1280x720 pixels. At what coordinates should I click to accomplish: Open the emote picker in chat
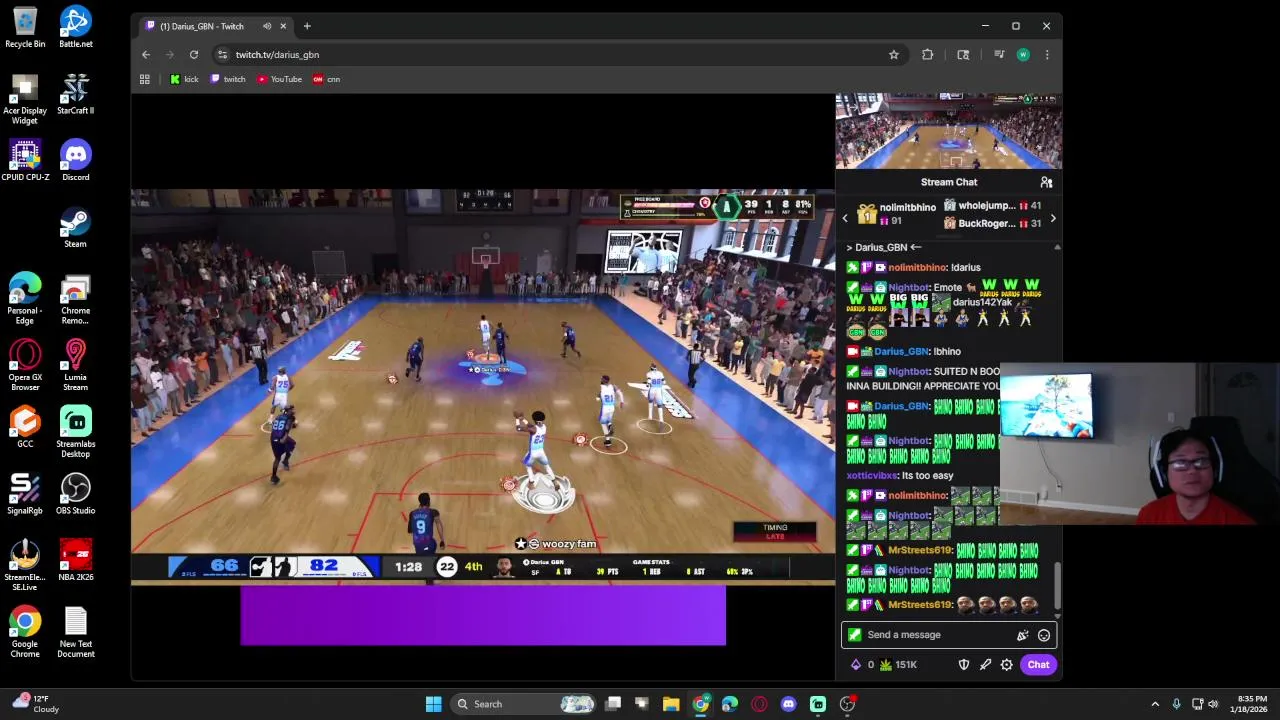click(1044, 635)
